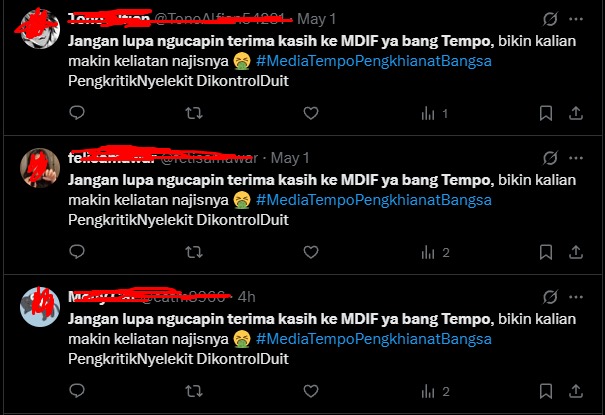View analytics of first tweet
This screenshot has height=415, width=605.
point(434,114)
